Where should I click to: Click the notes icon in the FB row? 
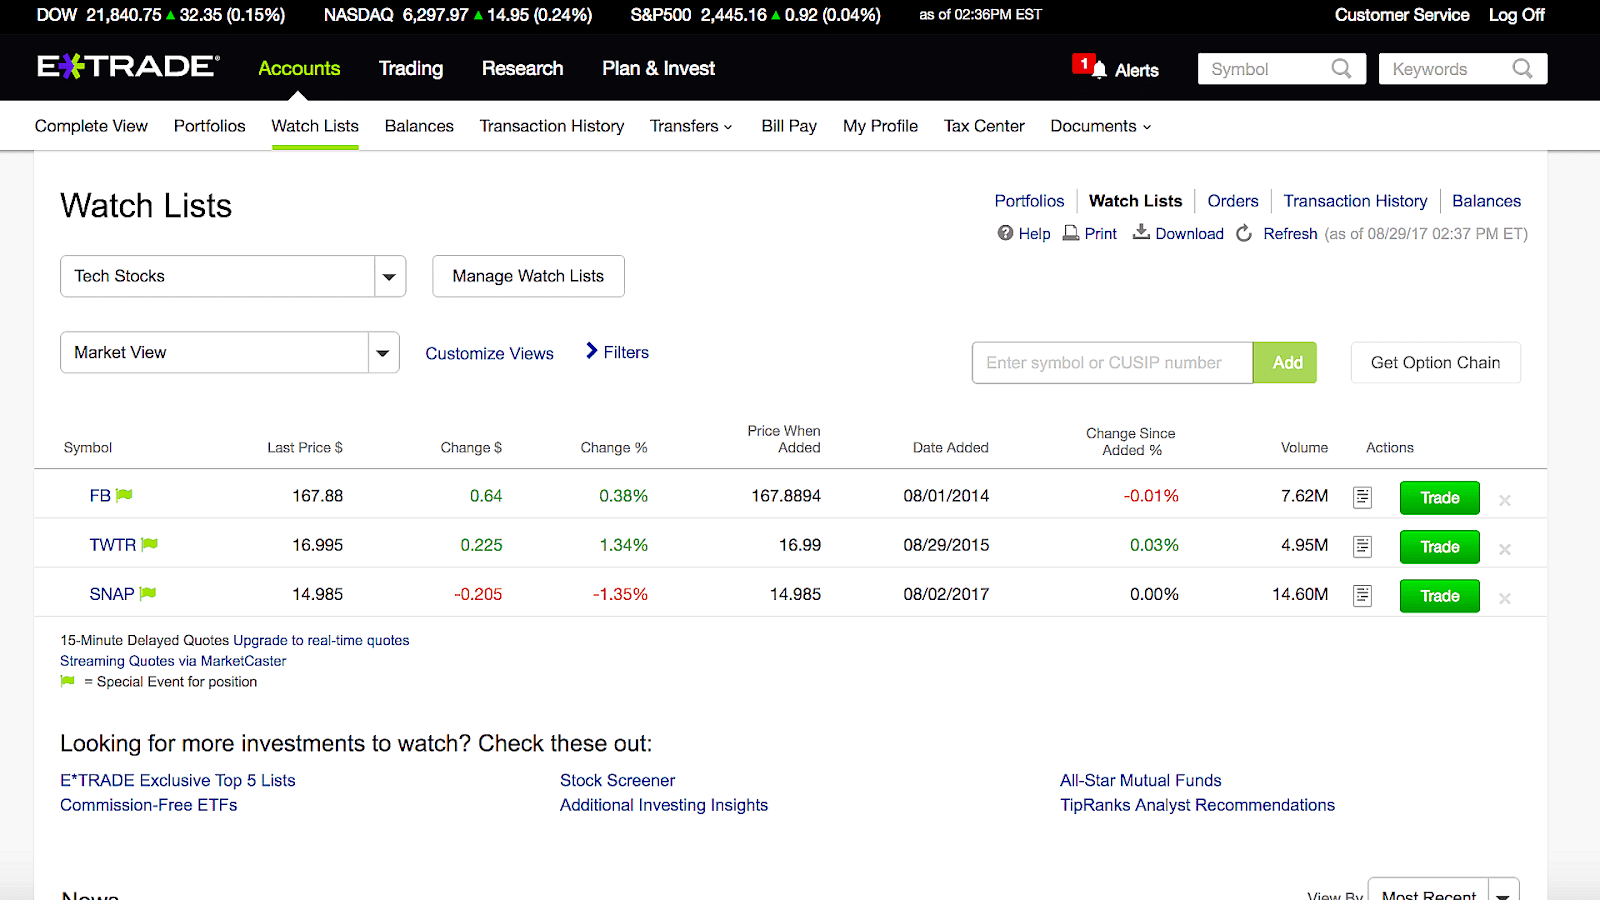1361,496
